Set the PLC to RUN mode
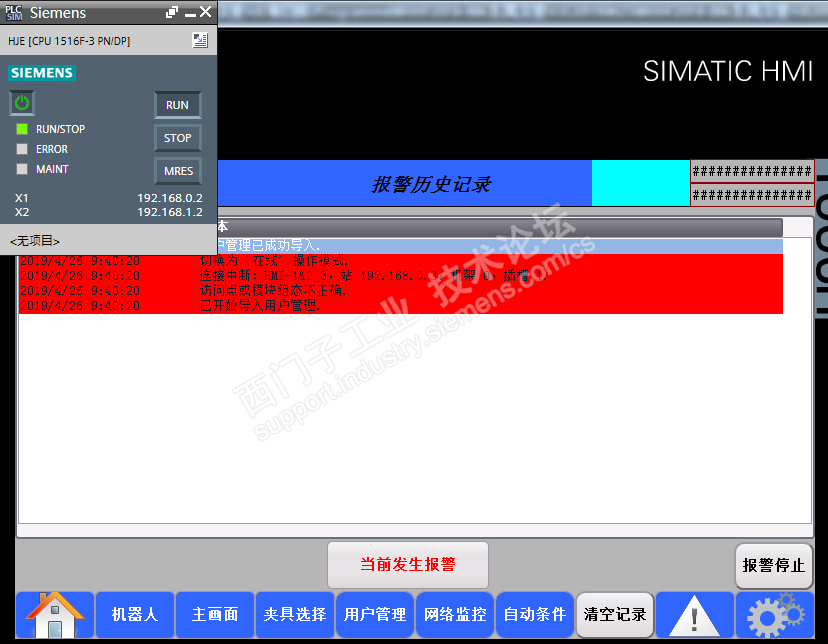This screenshot has width=828, height=644. coord(177,105)
